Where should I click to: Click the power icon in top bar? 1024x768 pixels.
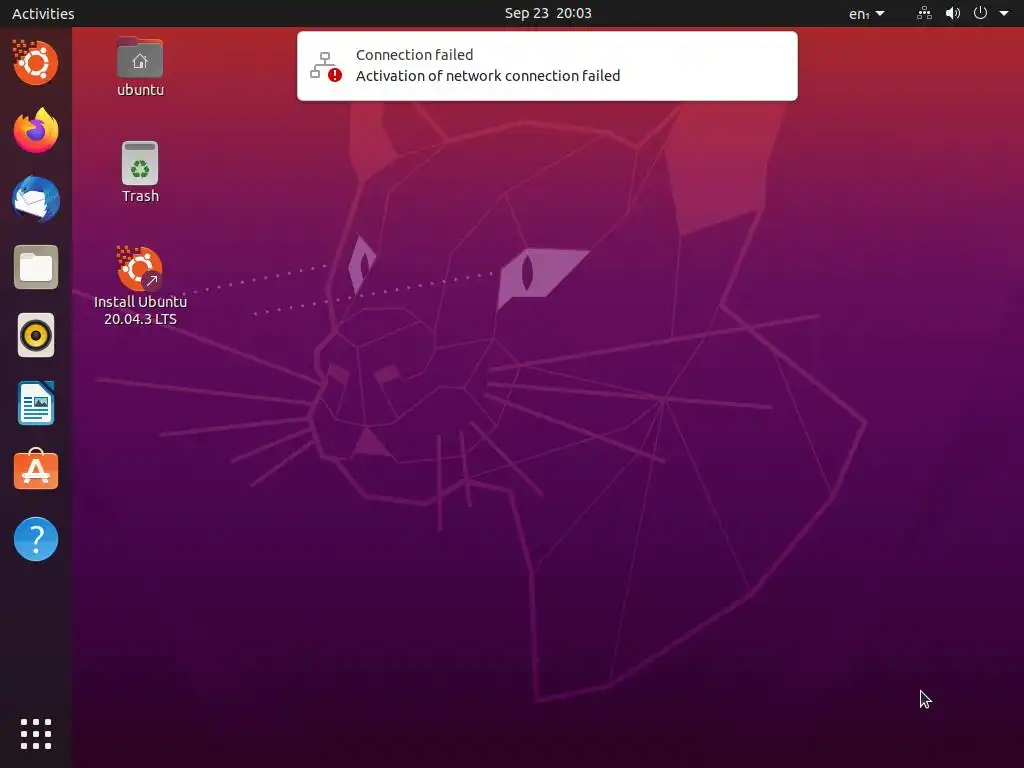point(980,13)
